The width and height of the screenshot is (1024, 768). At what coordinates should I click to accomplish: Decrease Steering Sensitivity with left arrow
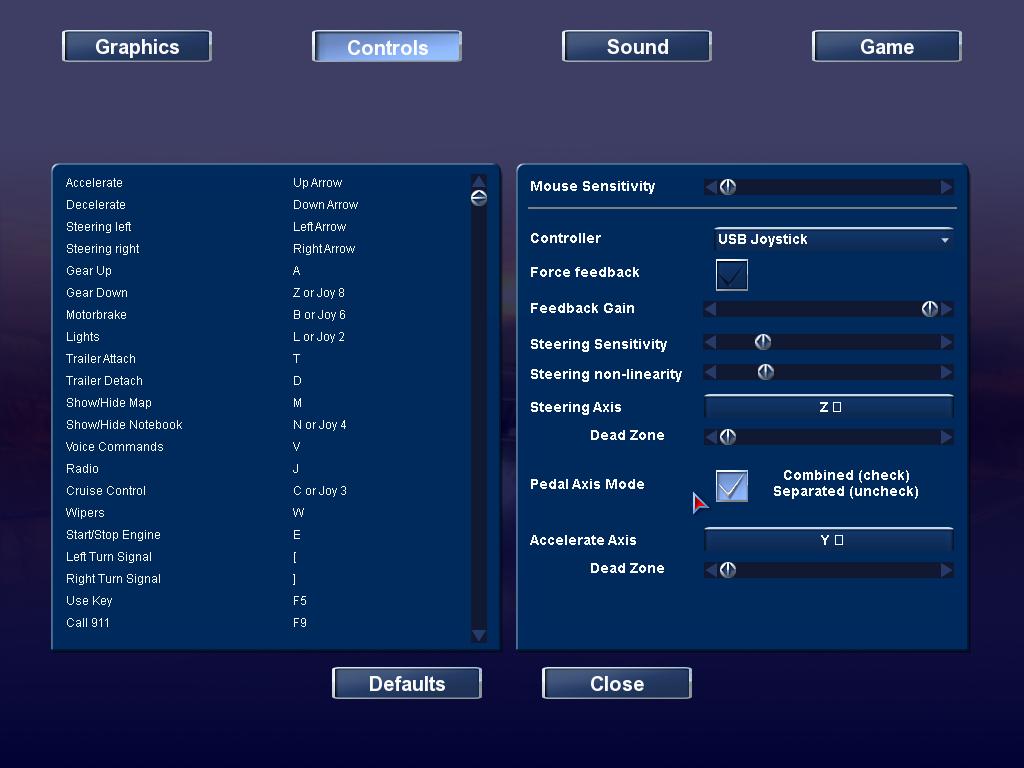click(x=711, y=342)
